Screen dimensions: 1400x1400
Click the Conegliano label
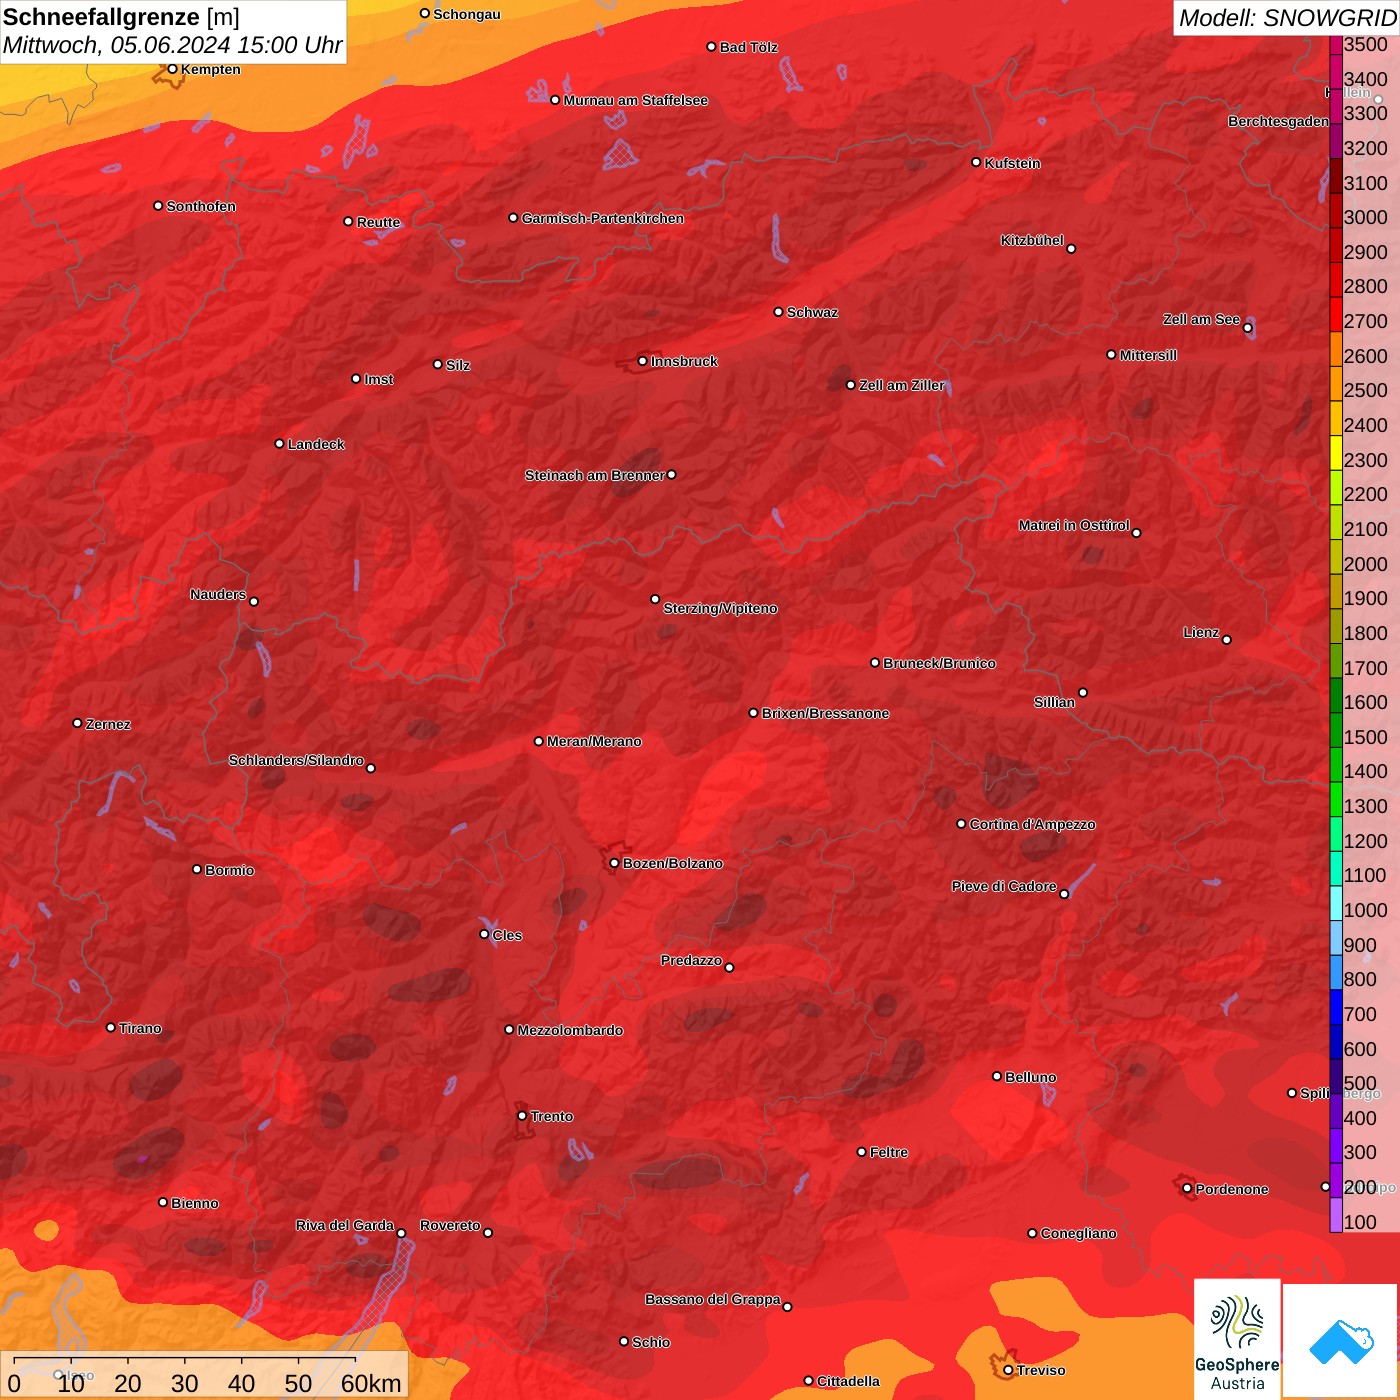click(1078, 1233)
